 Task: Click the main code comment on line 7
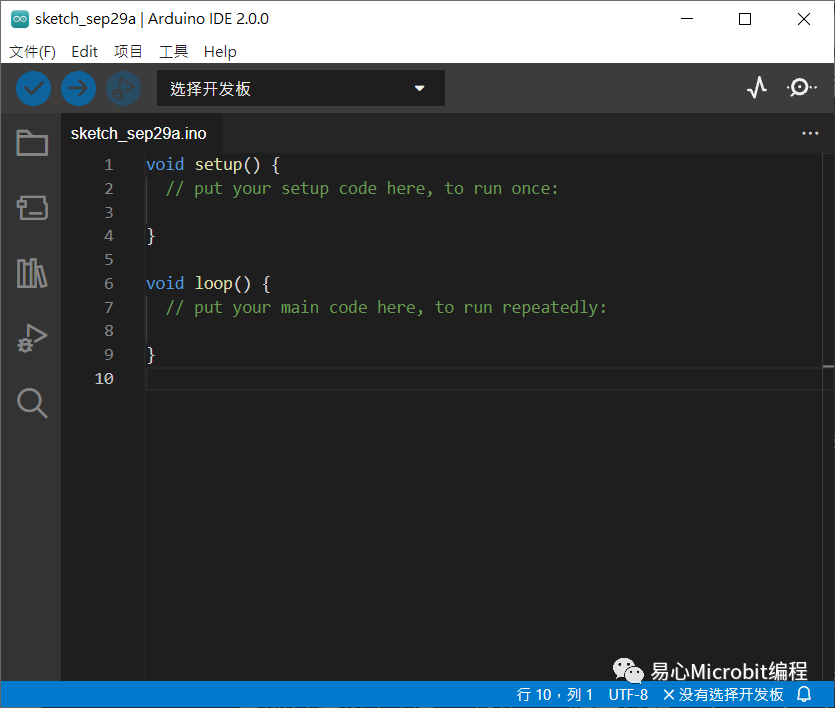click(x=386, y=307)
